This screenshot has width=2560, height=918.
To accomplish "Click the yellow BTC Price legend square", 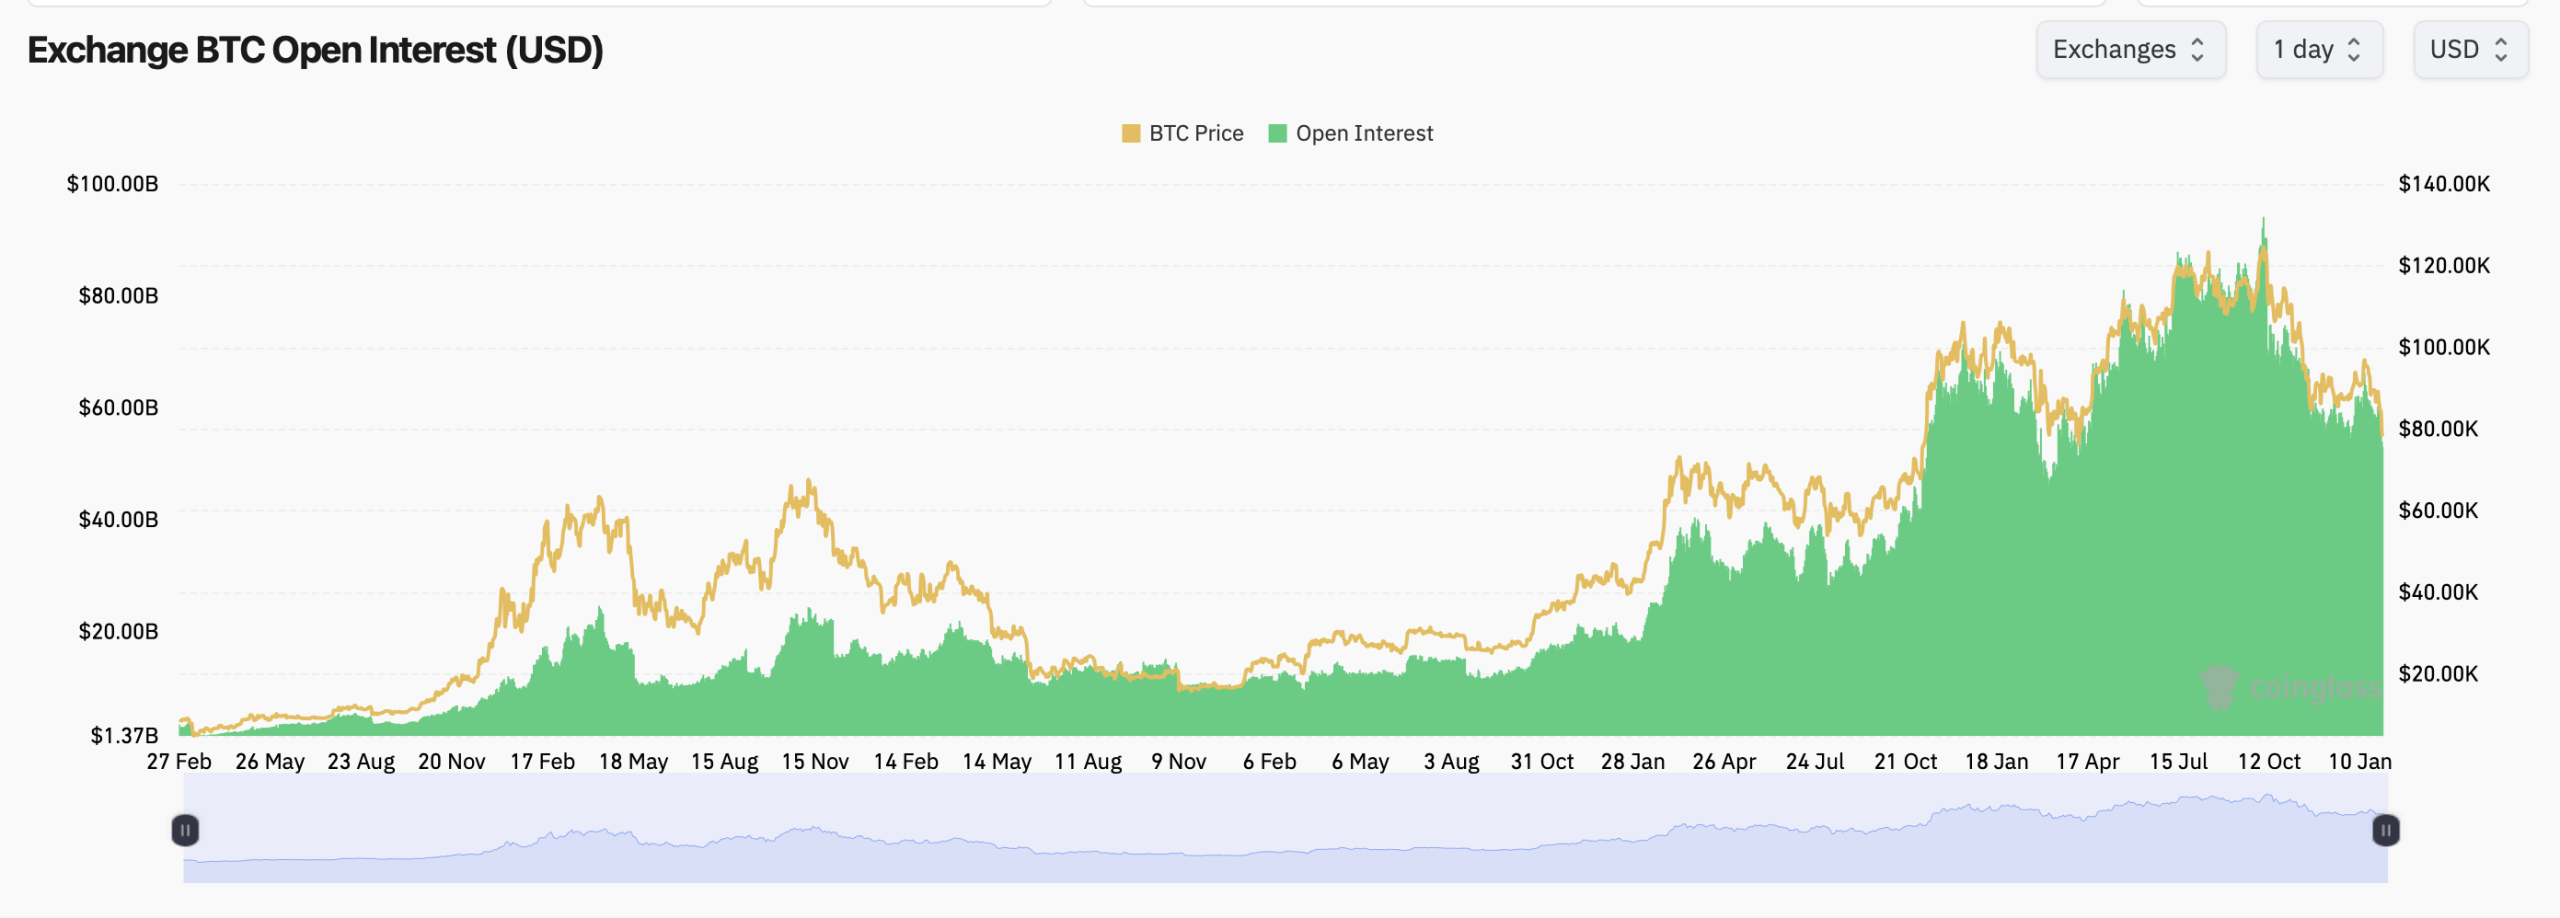I will point(1131,133).
